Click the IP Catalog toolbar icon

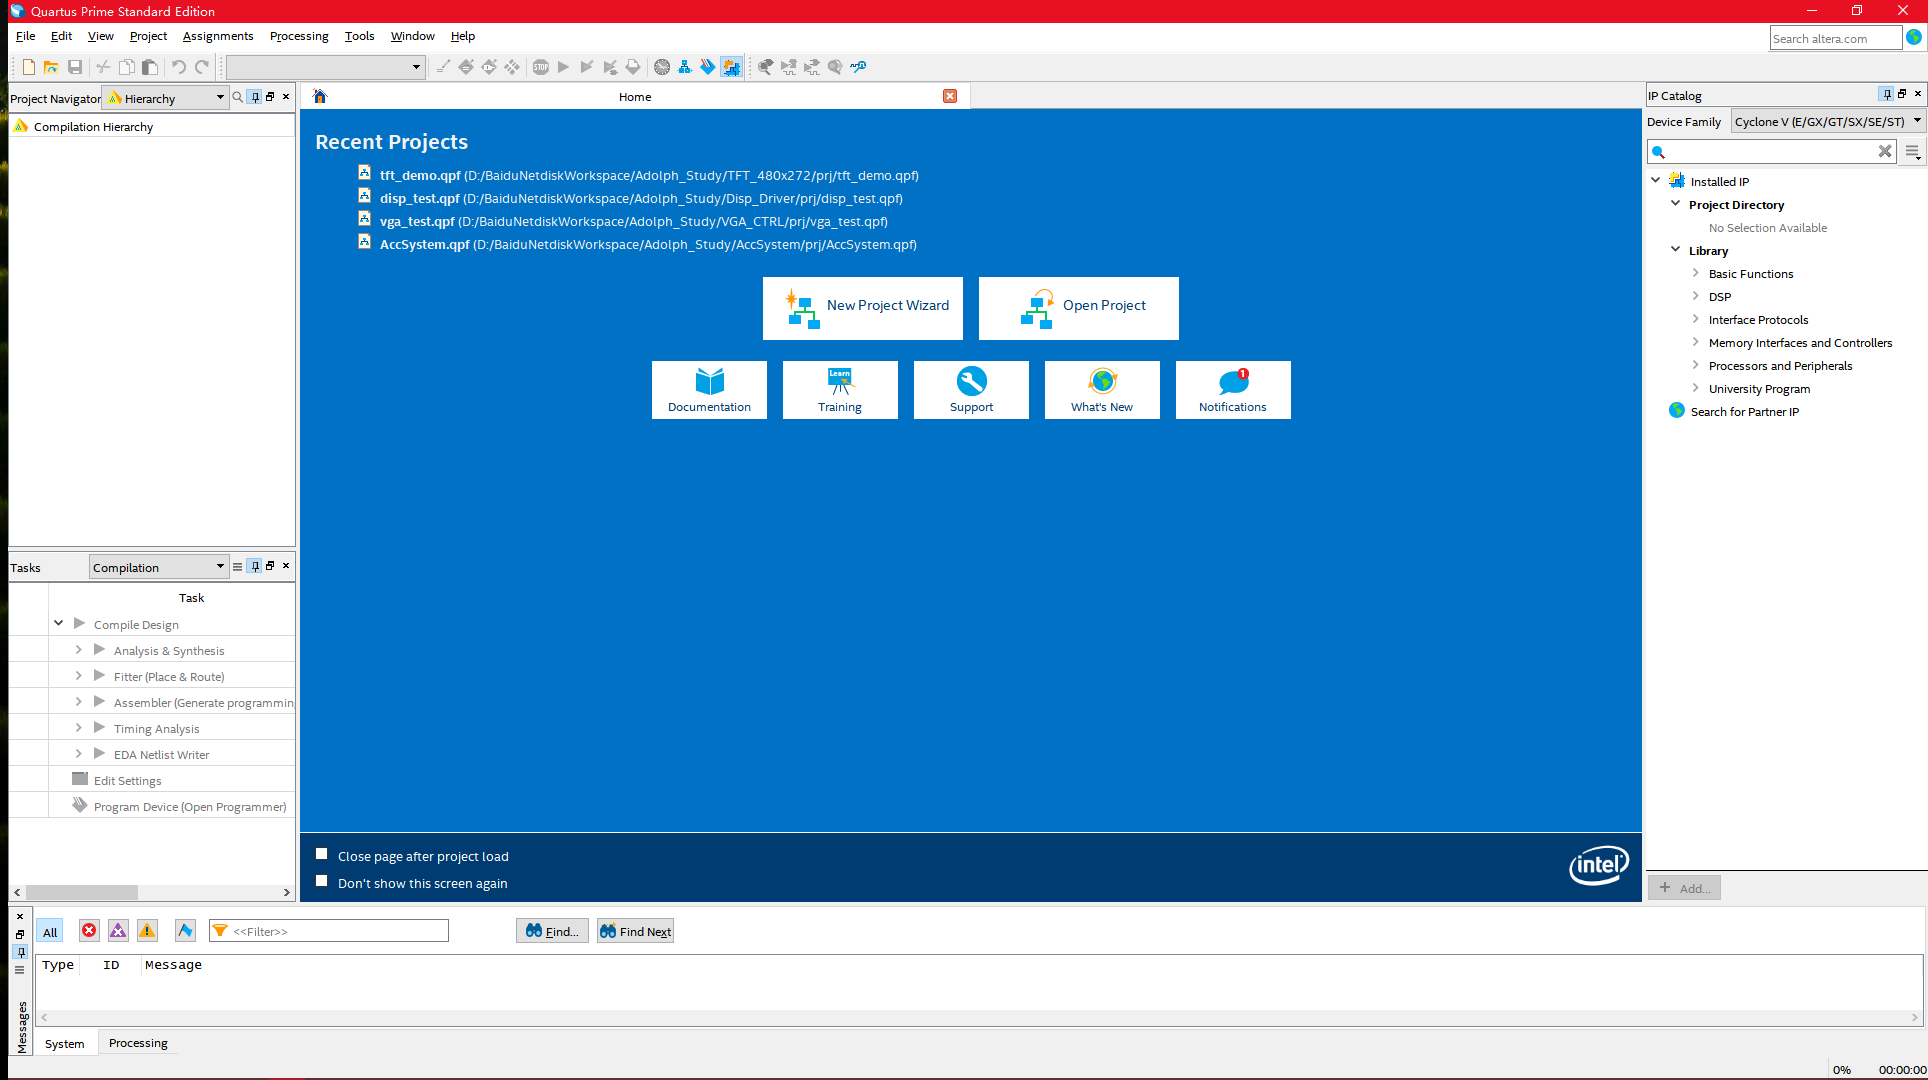(x=732, y=67)
